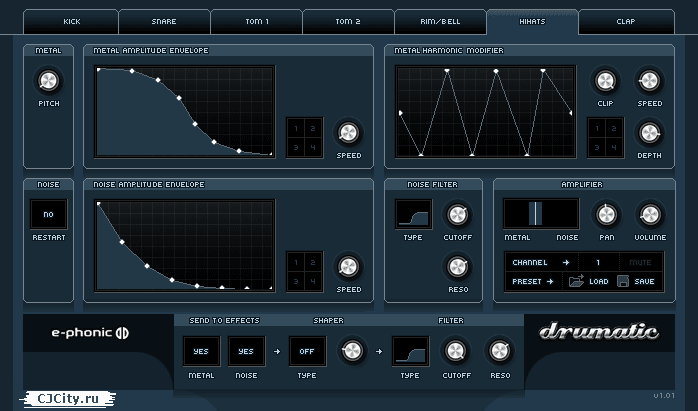Toggle send NOISE to effects
Screen dimensions: 698x411
(246, 351)
